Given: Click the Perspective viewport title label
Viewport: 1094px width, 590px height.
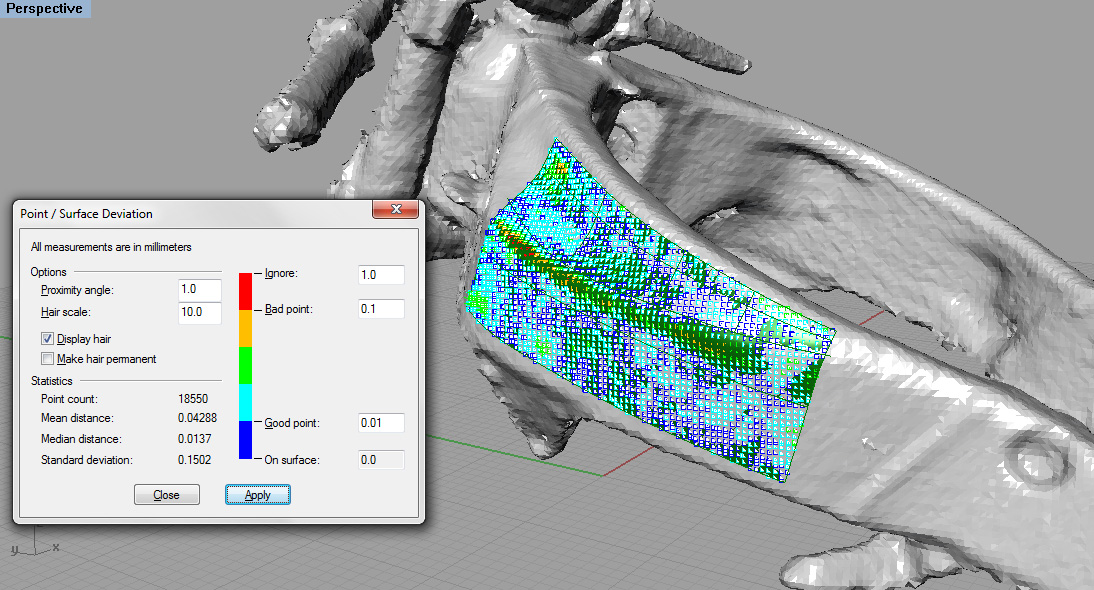Looking at the screenshot, I should click(44, 9).
